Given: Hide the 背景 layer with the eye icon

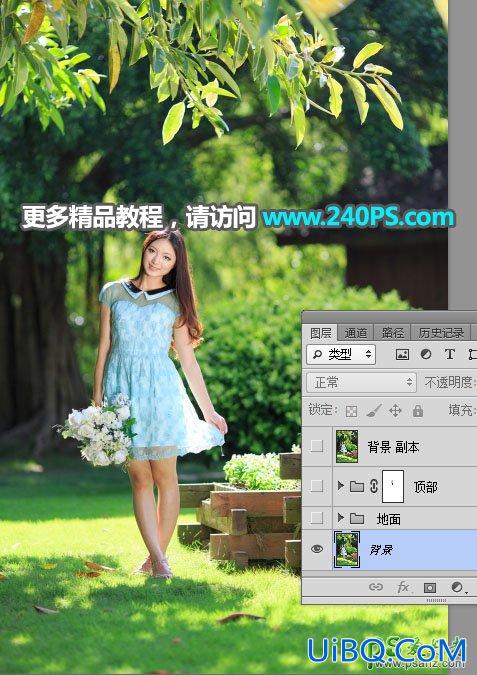Looking at the screenshot, I should click(x=317, y=549).
